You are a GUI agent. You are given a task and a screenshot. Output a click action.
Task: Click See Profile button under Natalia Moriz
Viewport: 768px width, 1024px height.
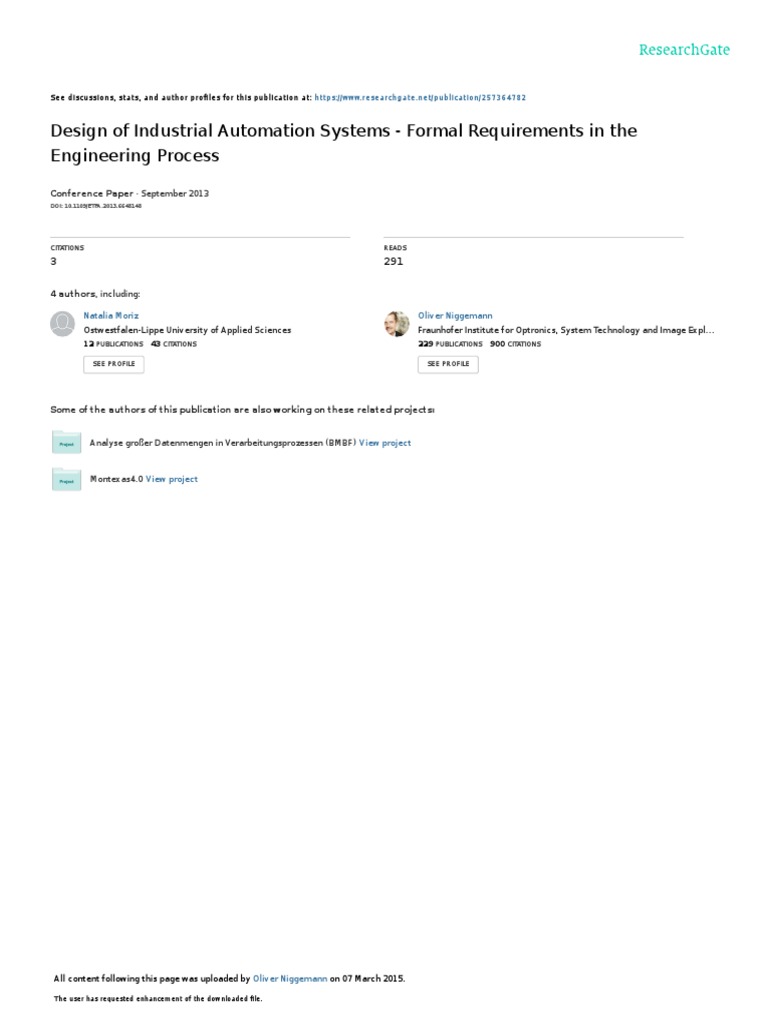tap(113, 364)
